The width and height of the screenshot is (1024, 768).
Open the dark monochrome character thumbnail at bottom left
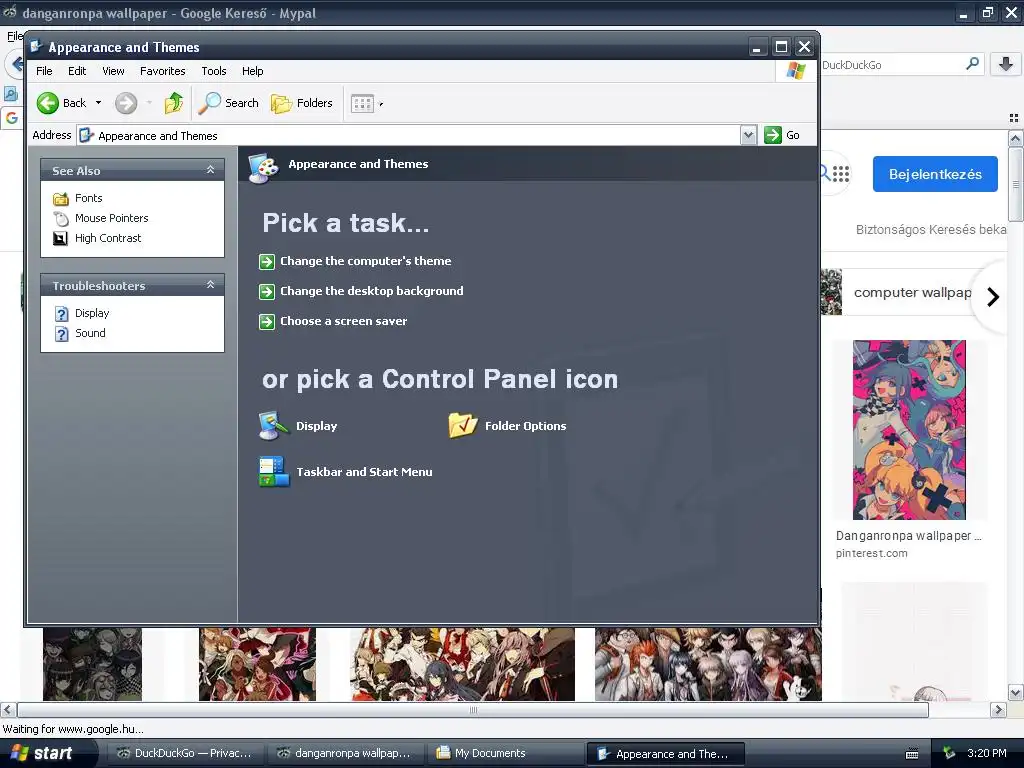pos(92,664)
